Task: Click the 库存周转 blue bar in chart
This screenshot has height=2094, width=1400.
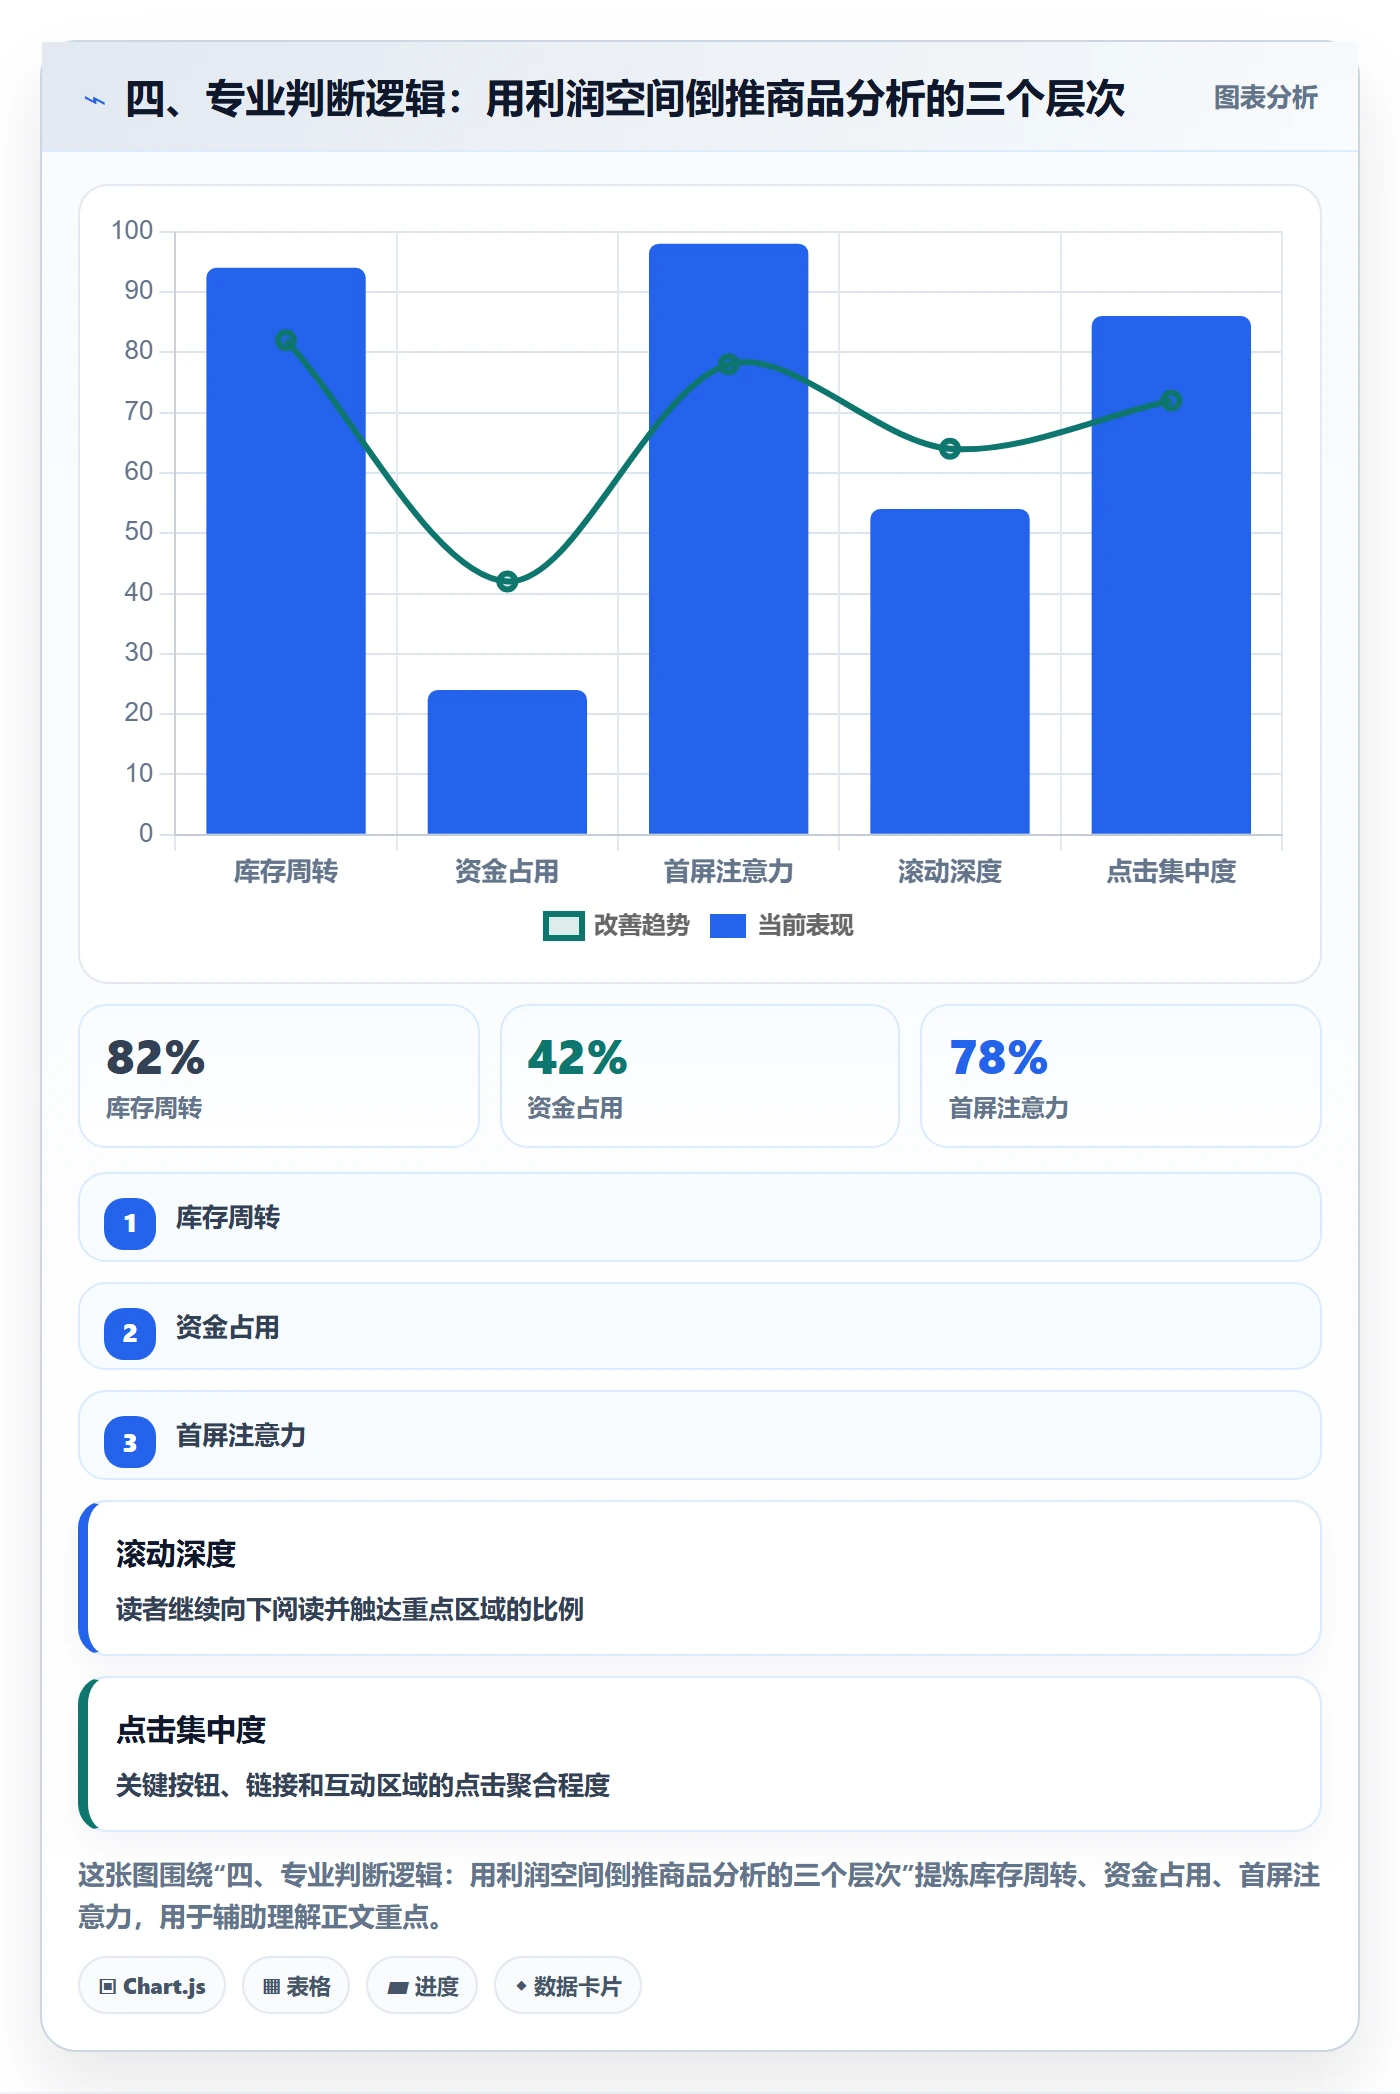Action: pyautogui.click(x=286, y=550)
